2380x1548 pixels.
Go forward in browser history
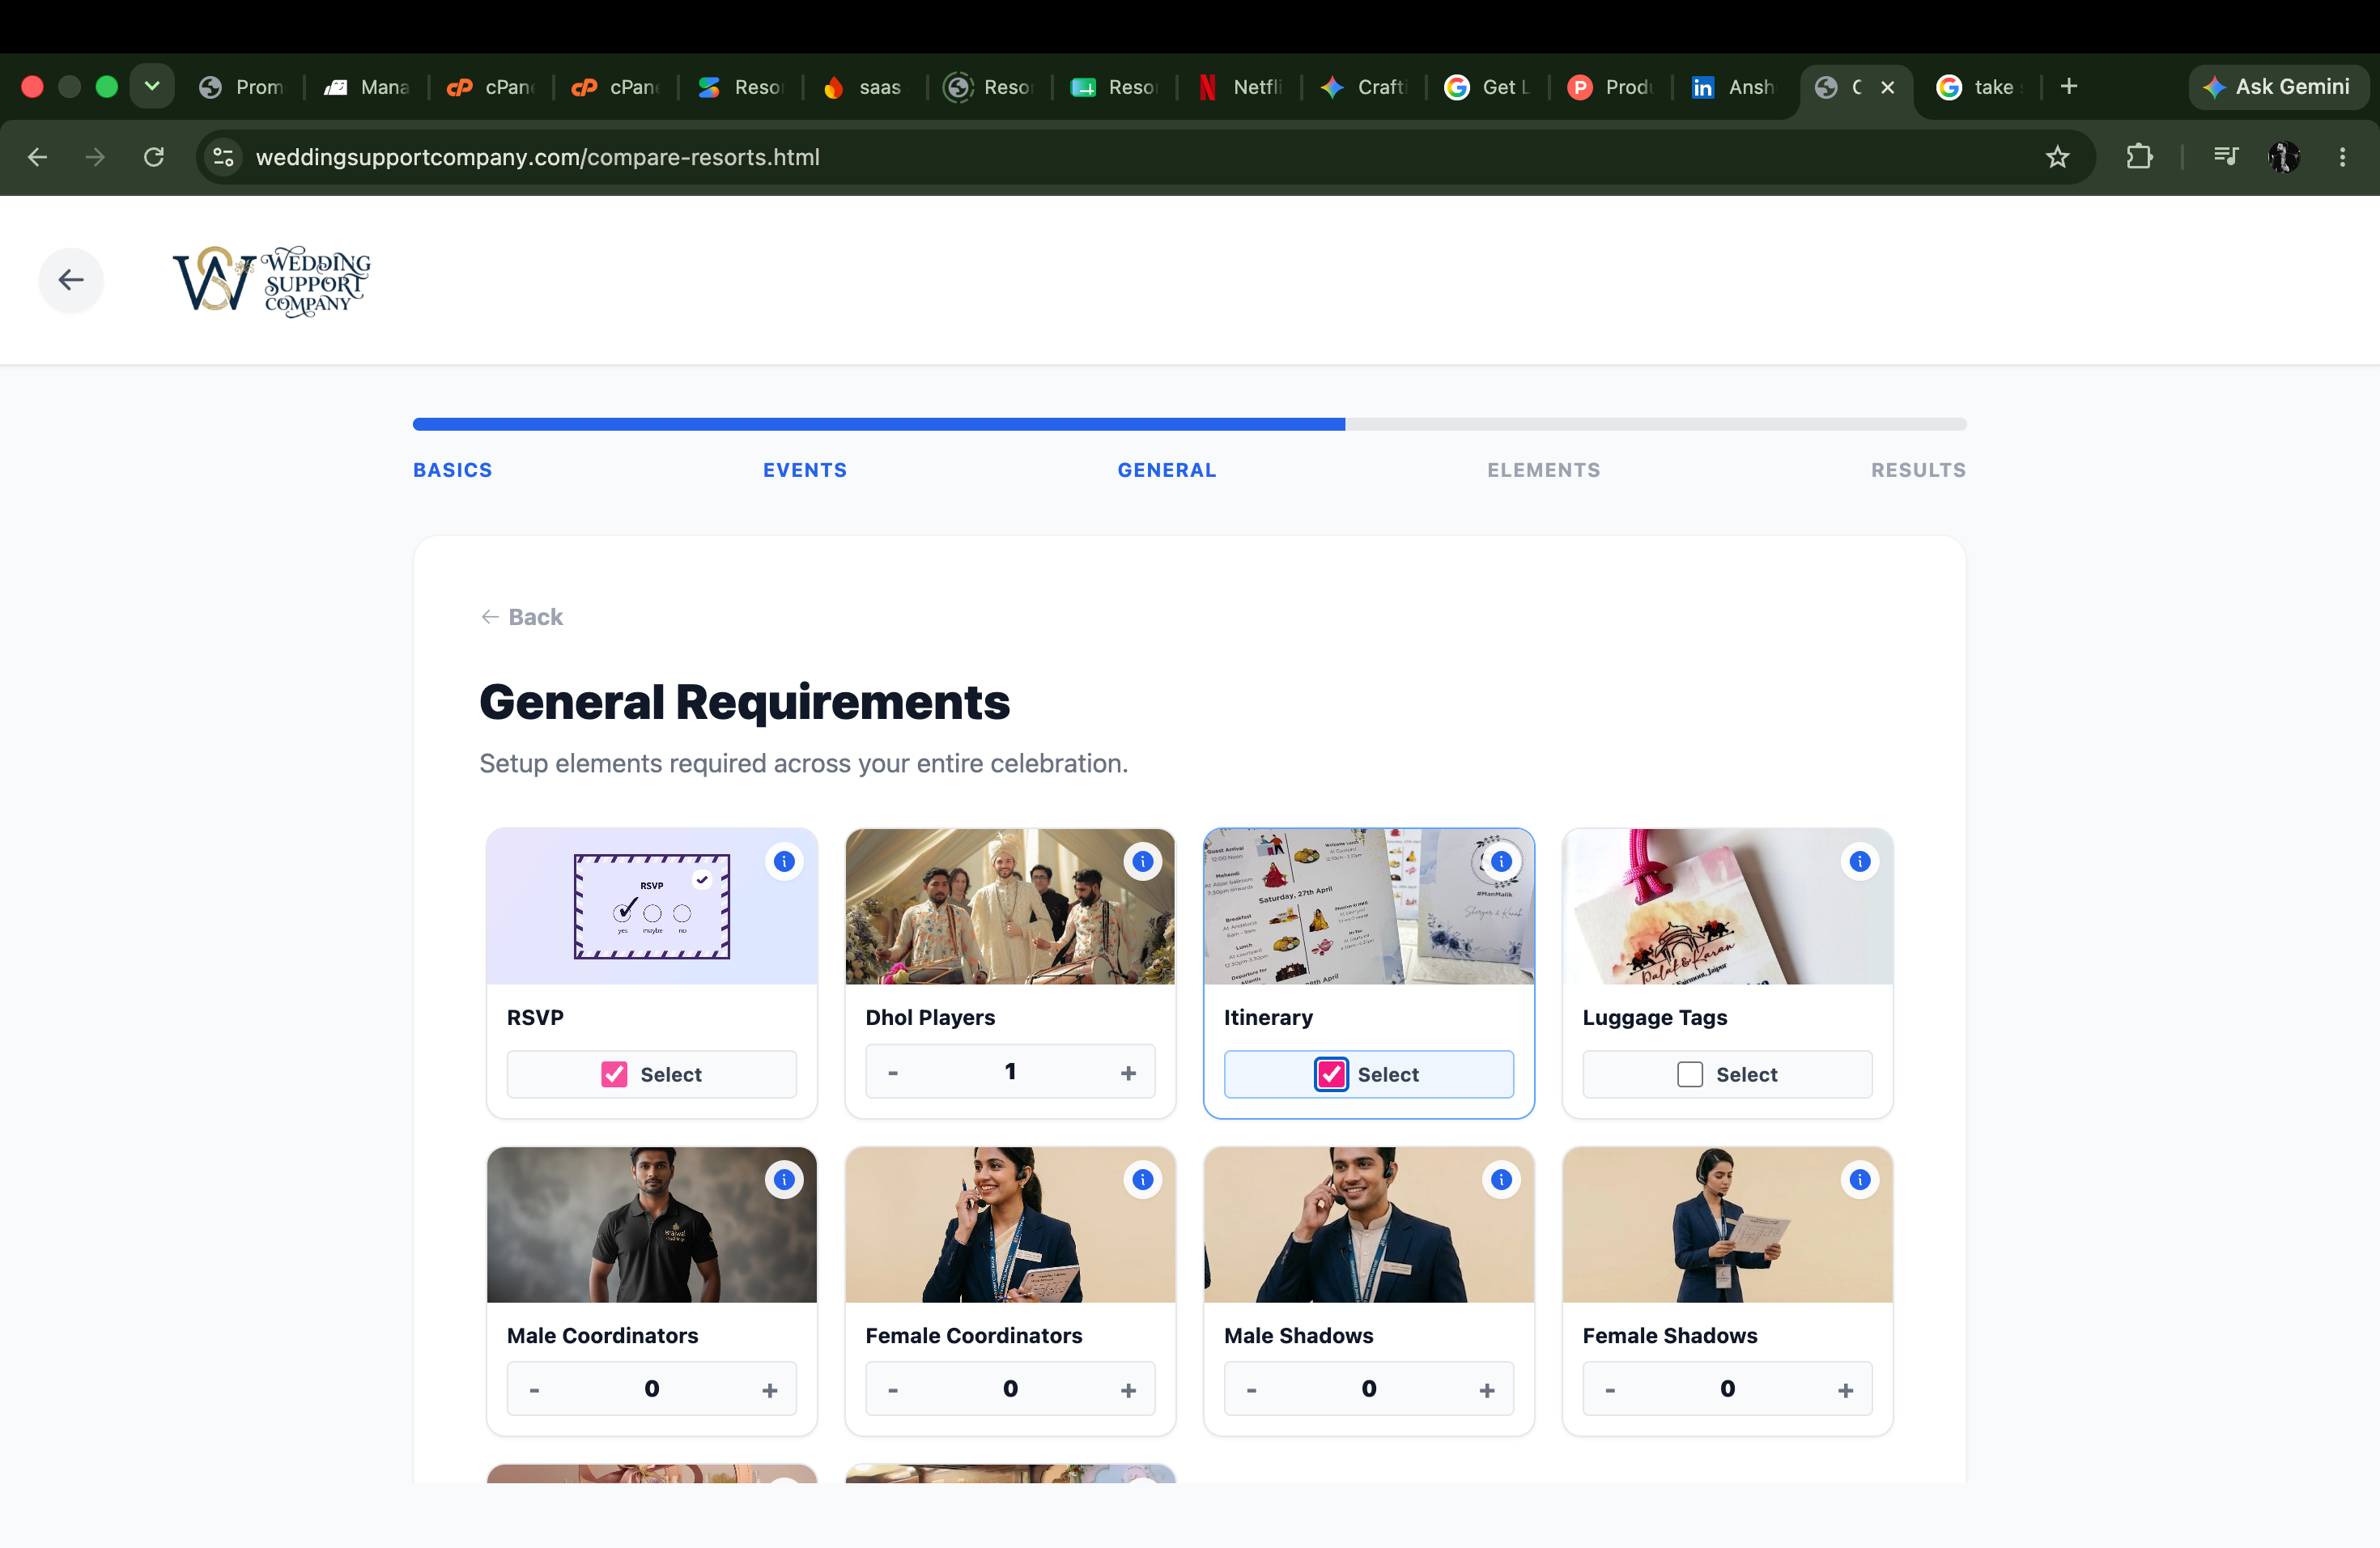95,157
